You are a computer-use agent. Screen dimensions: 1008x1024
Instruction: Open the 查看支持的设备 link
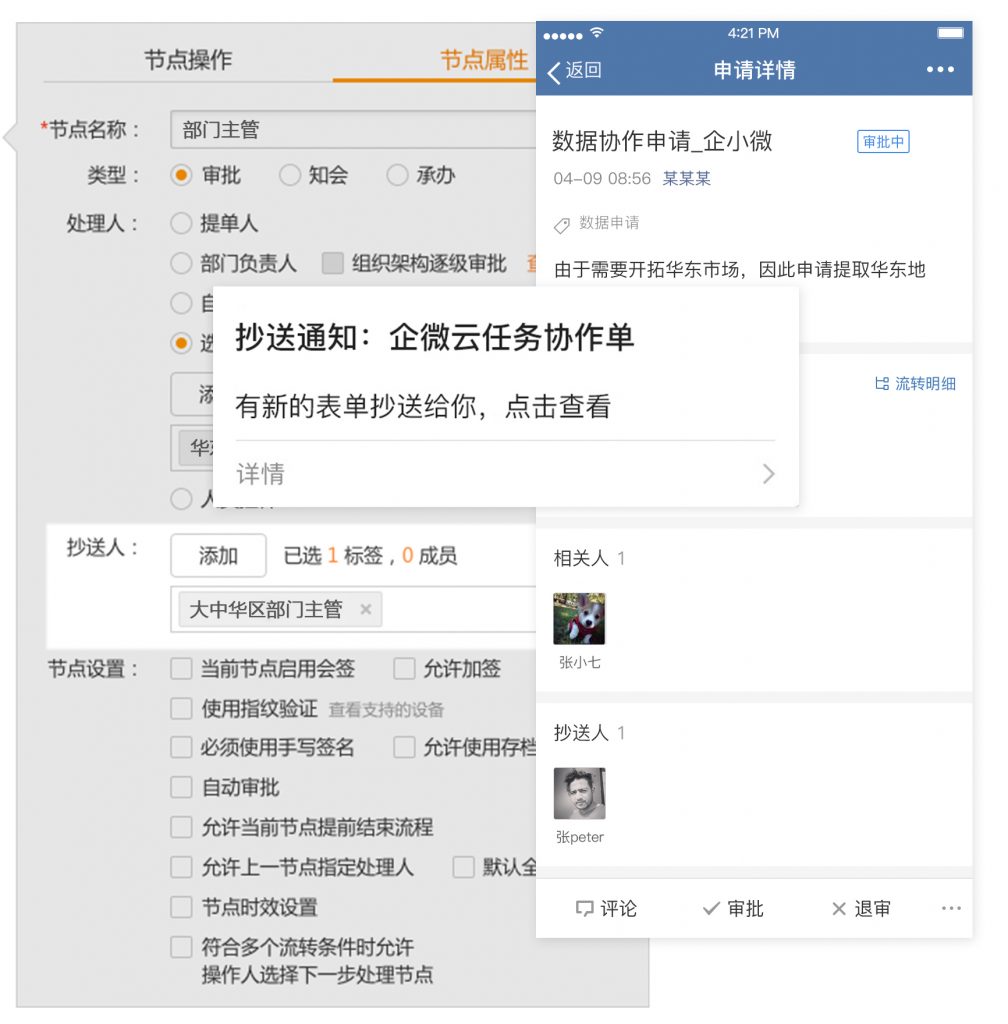tap(386, 709)
